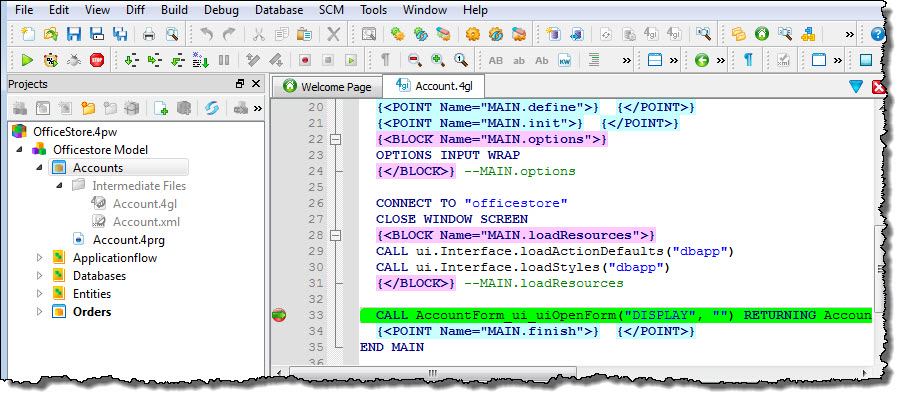This screenshot has width=903, height=399.
Task: Click the Save All multi-floppy icon
Action: (120, 35)
